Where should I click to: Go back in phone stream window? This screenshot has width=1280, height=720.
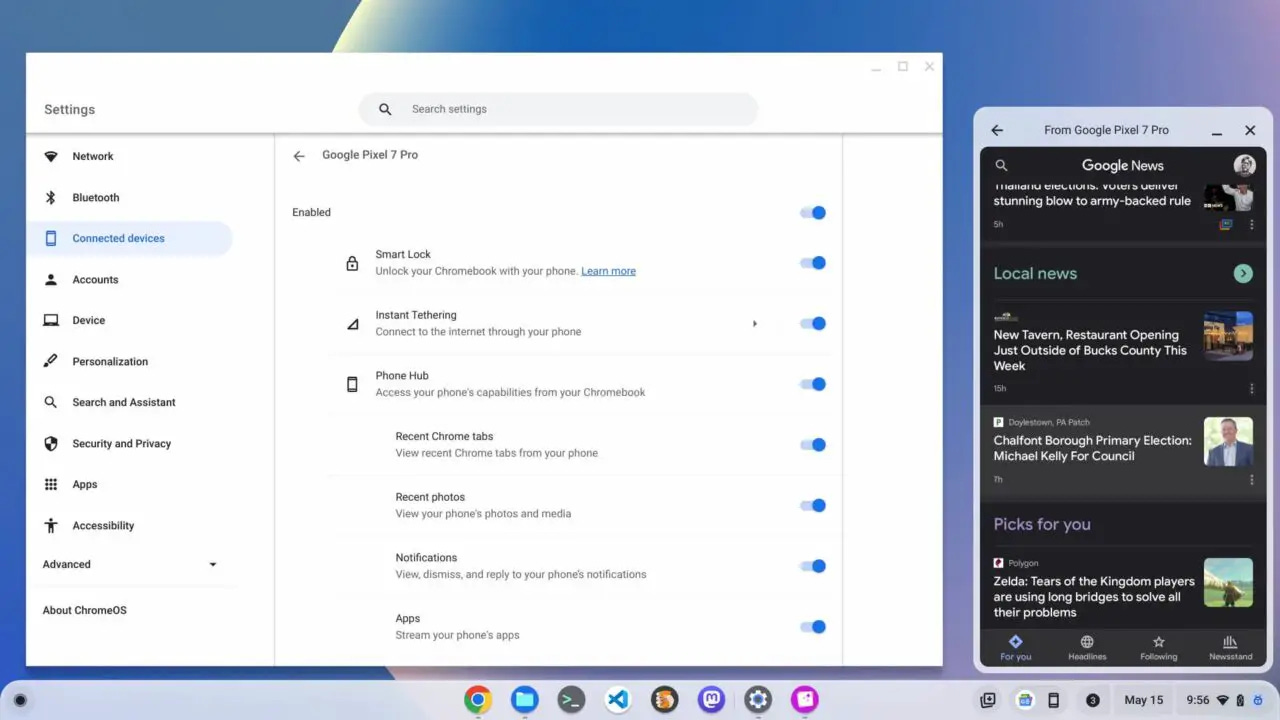coord(997,130)
